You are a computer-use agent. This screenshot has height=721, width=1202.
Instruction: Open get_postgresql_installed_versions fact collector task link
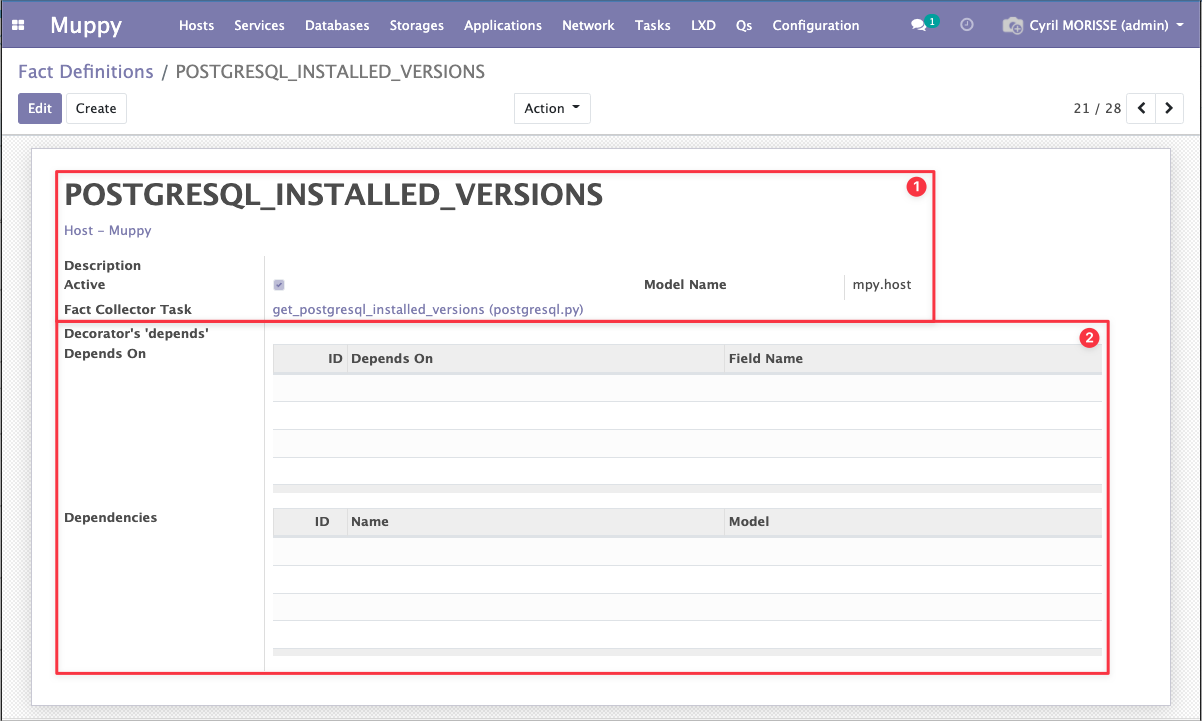428,310
